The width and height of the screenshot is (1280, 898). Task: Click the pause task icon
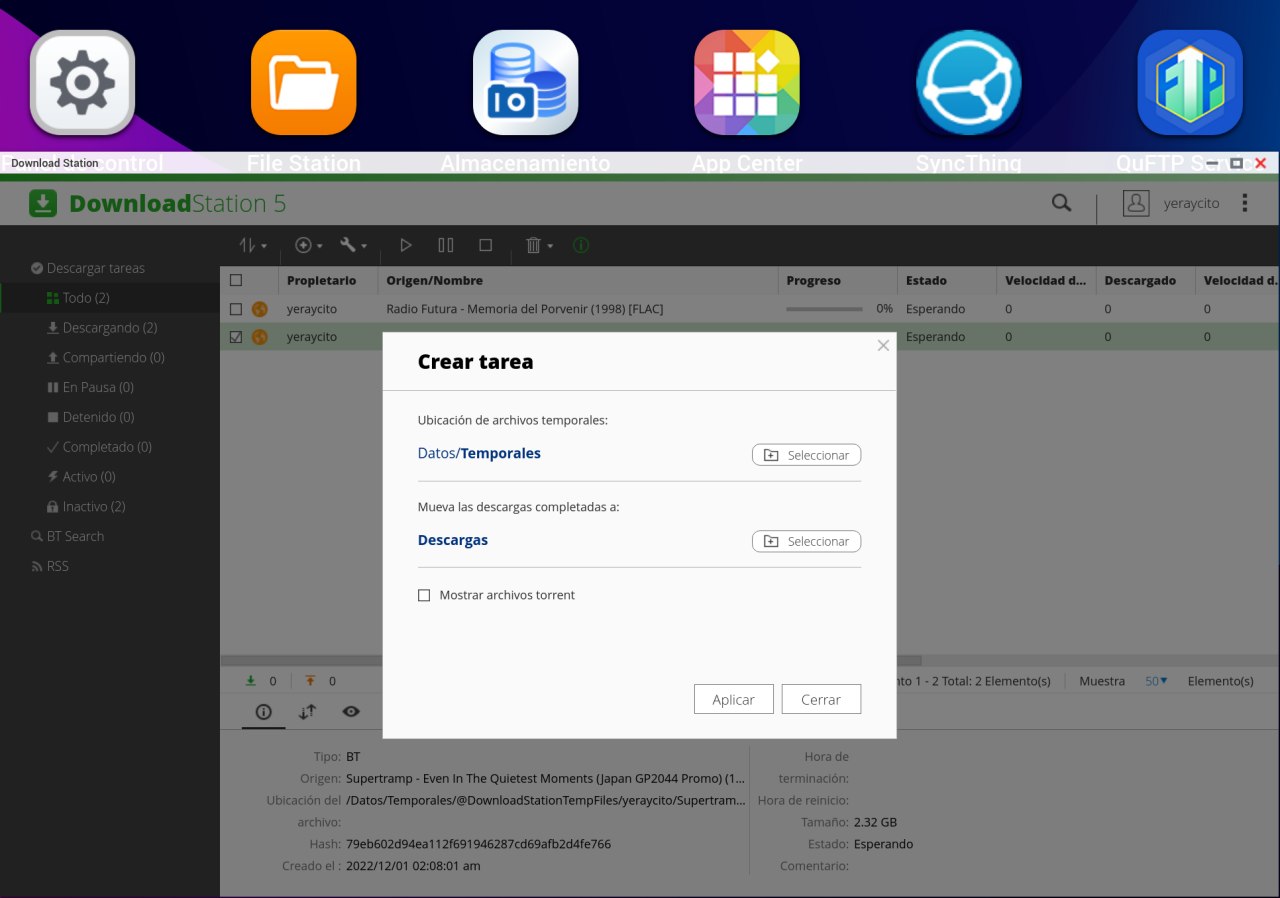(x=446, y=245)
